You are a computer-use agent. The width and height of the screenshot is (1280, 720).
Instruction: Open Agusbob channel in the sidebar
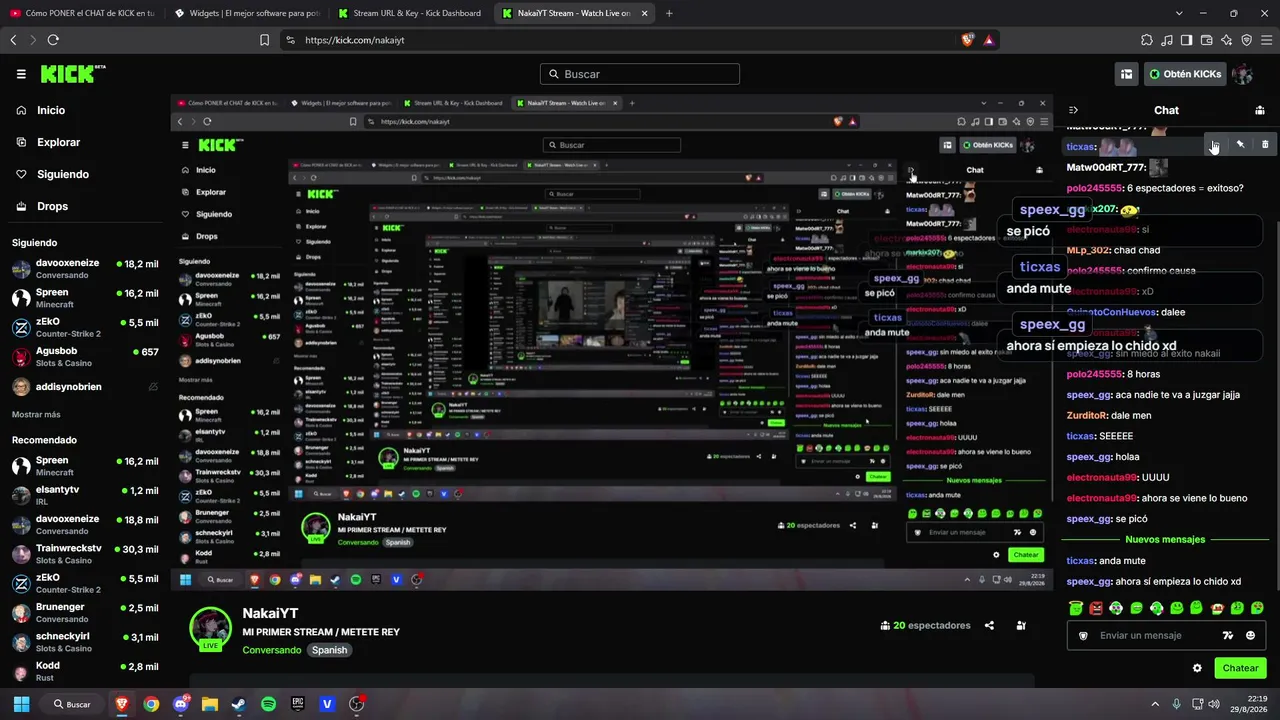pyautogui.click(x=85, y=357)
